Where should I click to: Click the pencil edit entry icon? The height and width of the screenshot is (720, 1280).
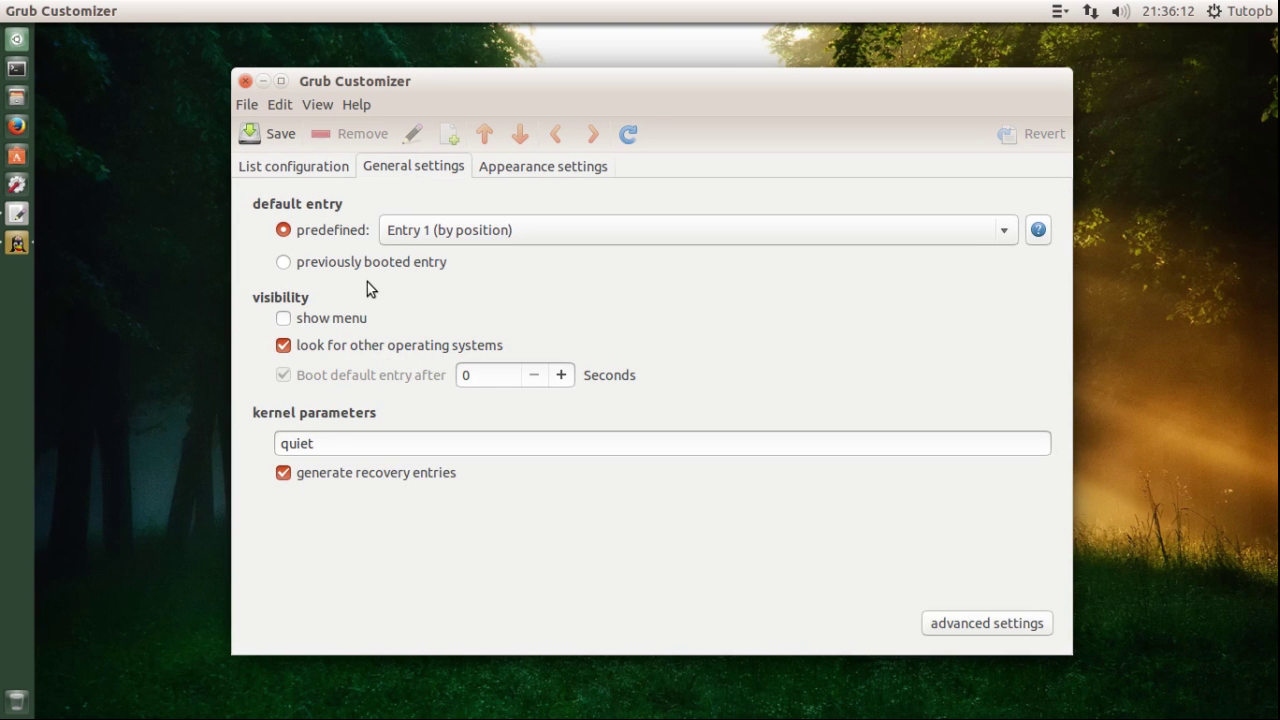(413, 134)
